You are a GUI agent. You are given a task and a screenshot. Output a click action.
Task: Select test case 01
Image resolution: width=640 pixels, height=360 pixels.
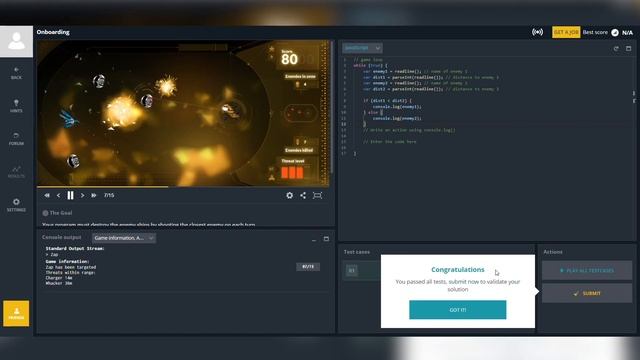pyautogui.click(x=352, y=270)
